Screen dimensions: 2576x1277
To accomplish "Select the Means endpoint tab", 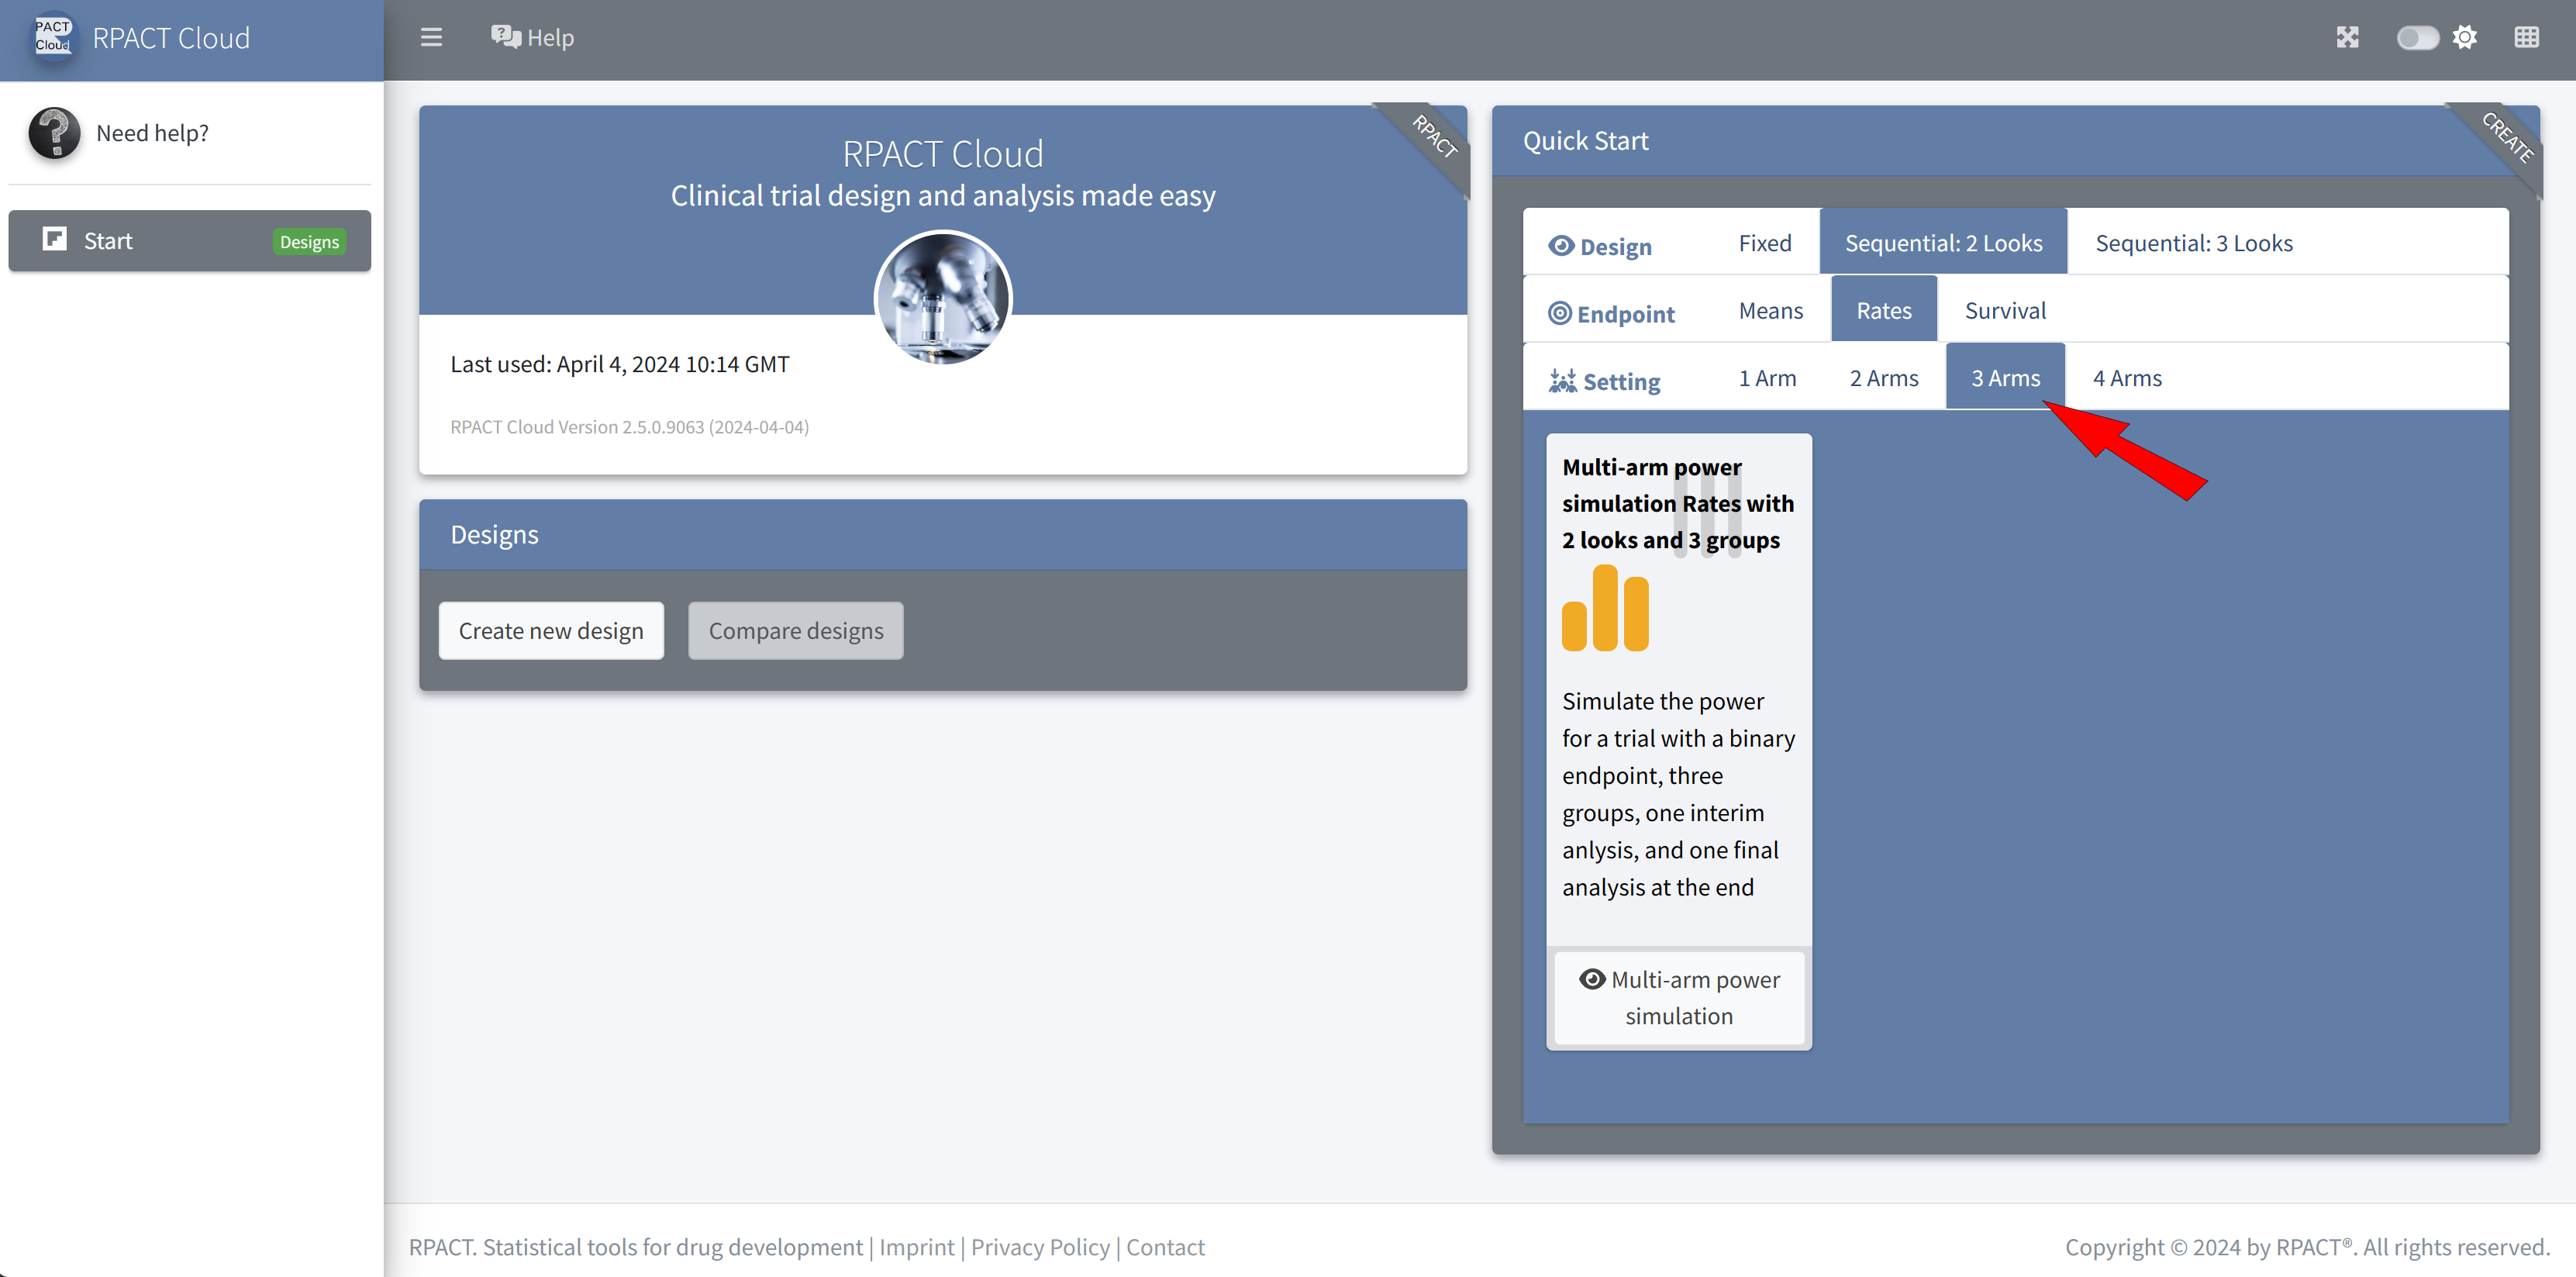I will pyautogui.click(x=1770, y=311).
